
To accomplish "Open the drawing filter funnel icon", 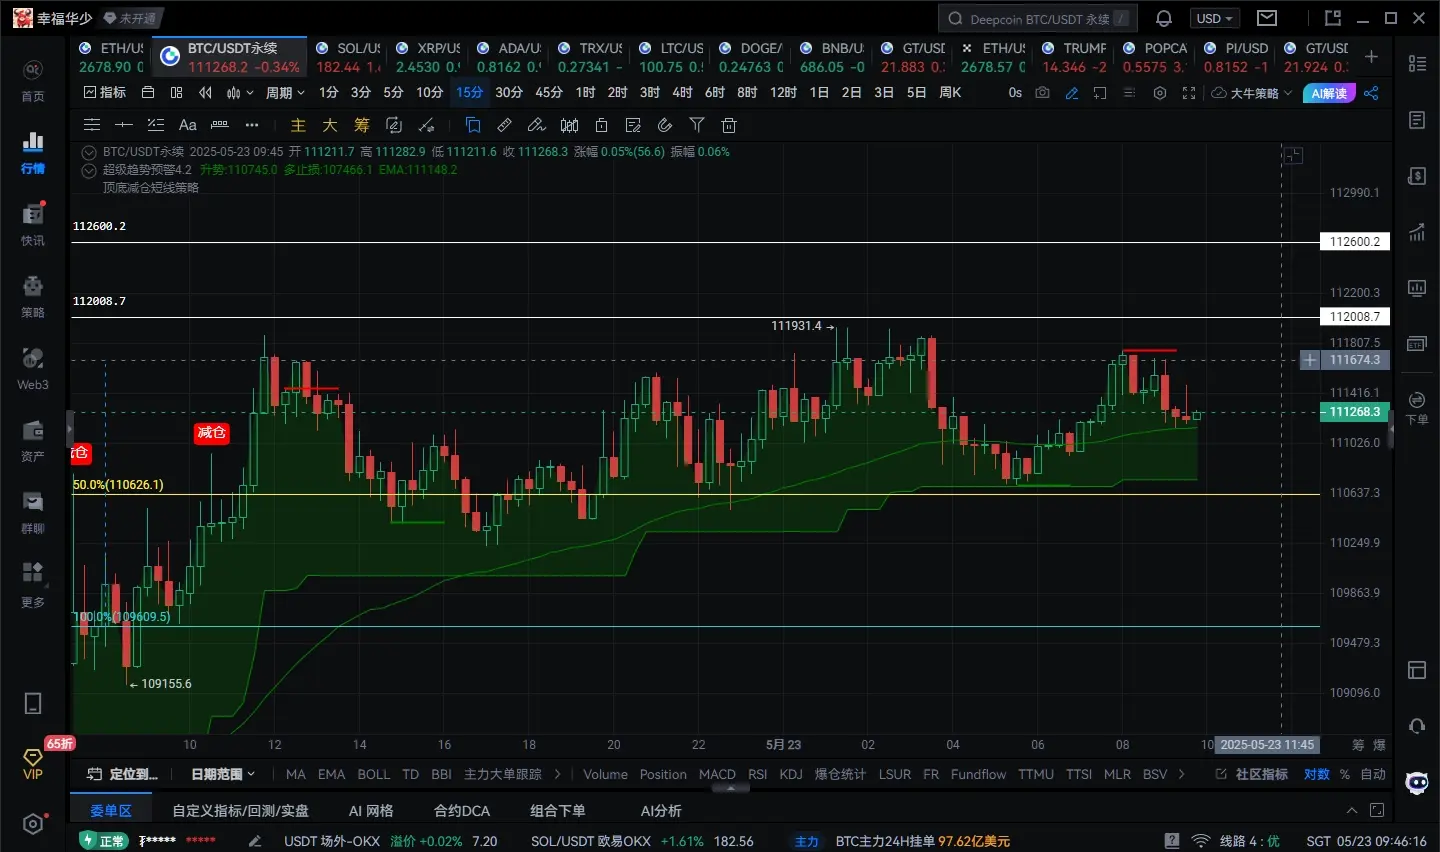I will tap(697, 125).
